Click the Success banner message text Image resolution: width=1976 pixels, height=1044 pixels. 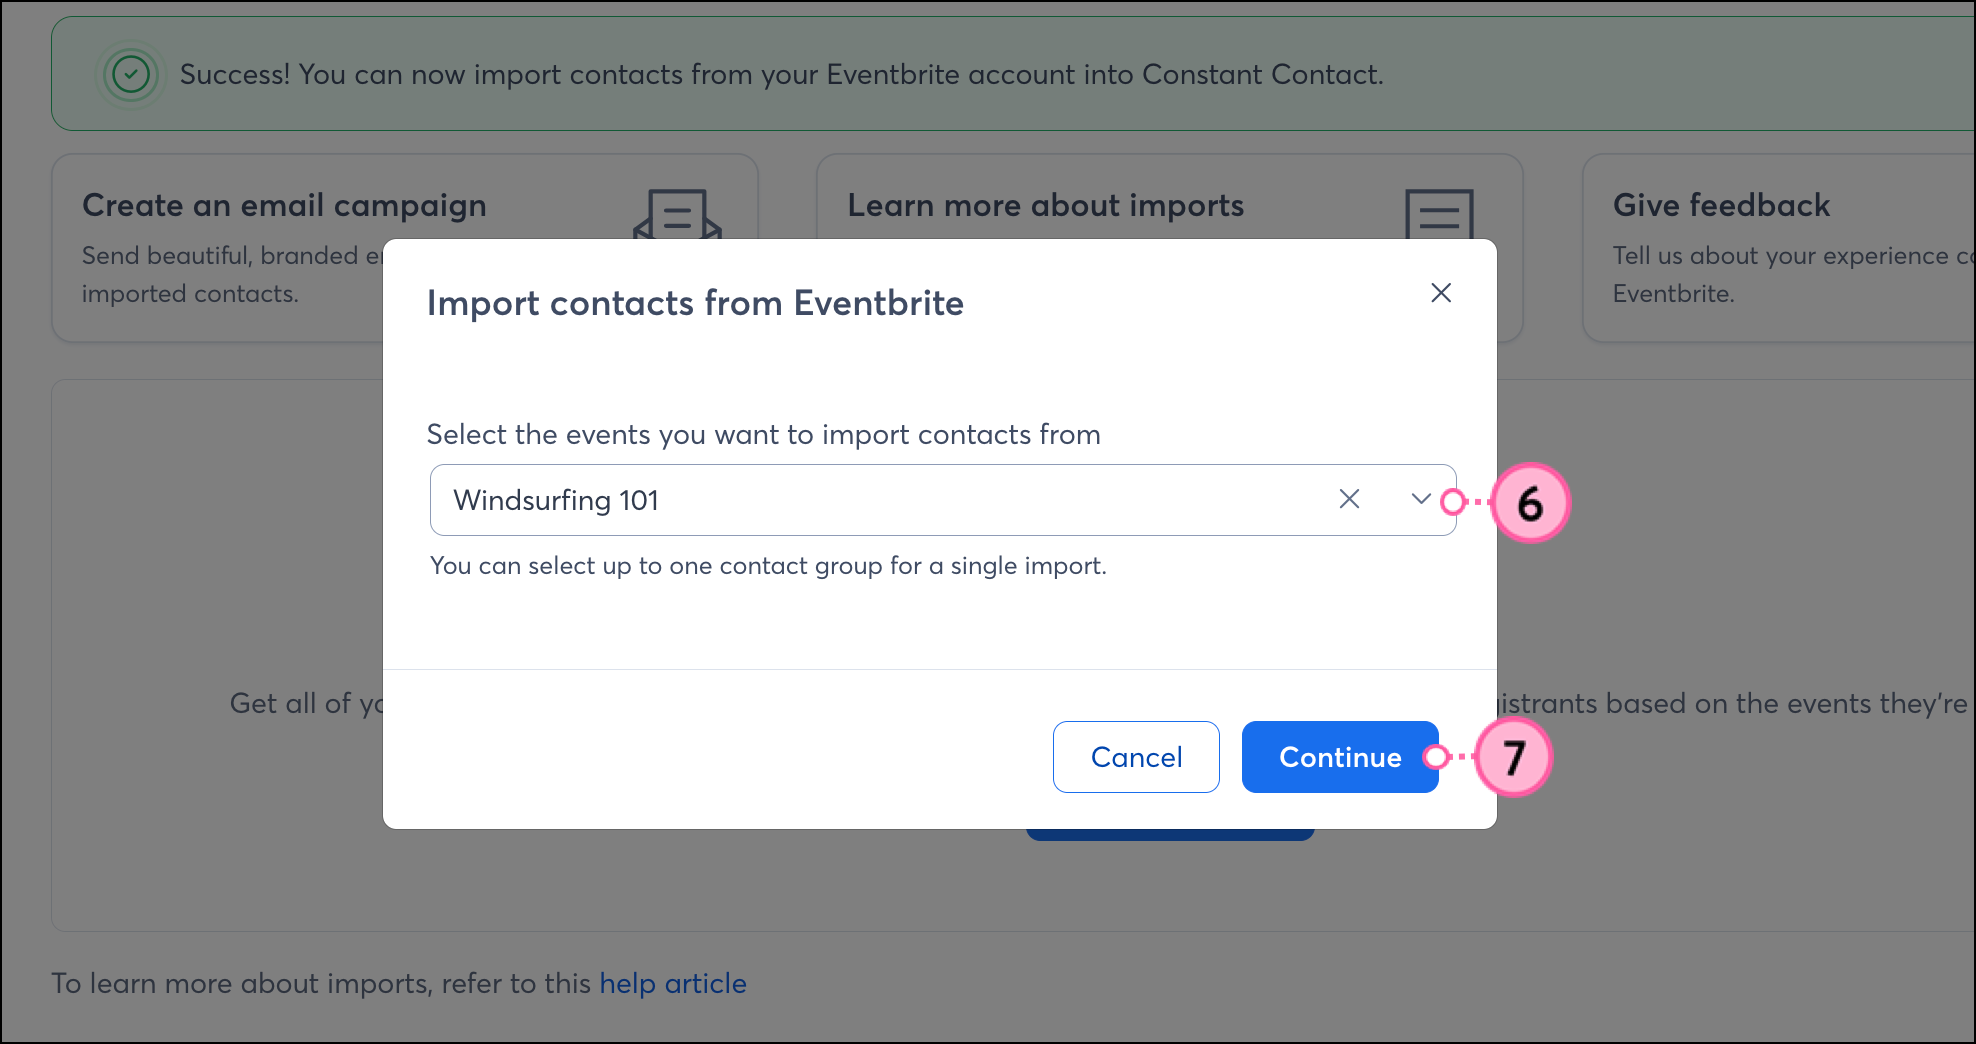click(x=781, y=75)
